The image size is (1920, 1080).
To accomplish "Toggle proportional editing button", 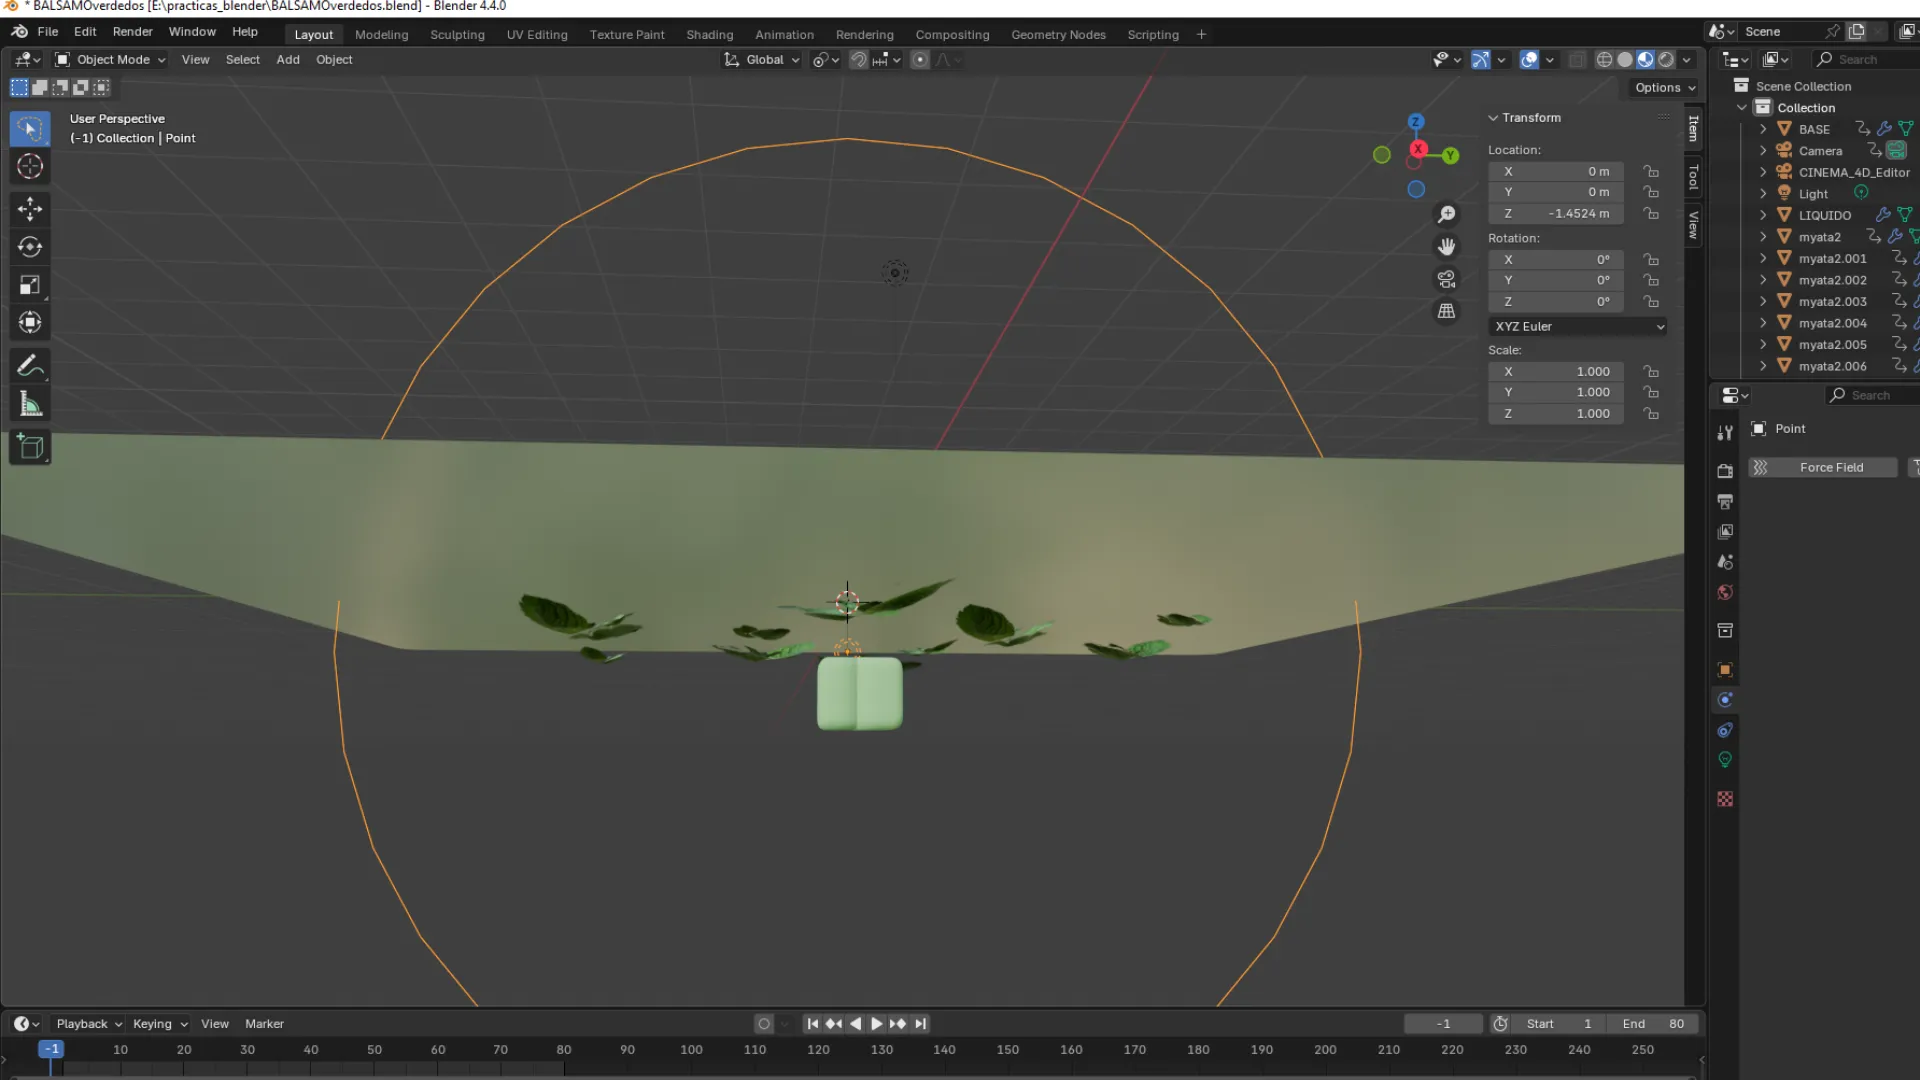I will point(920,60).
